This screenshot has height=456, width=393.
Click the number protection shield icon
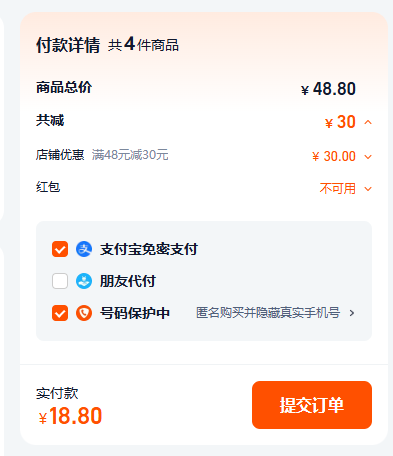point(84,313)
